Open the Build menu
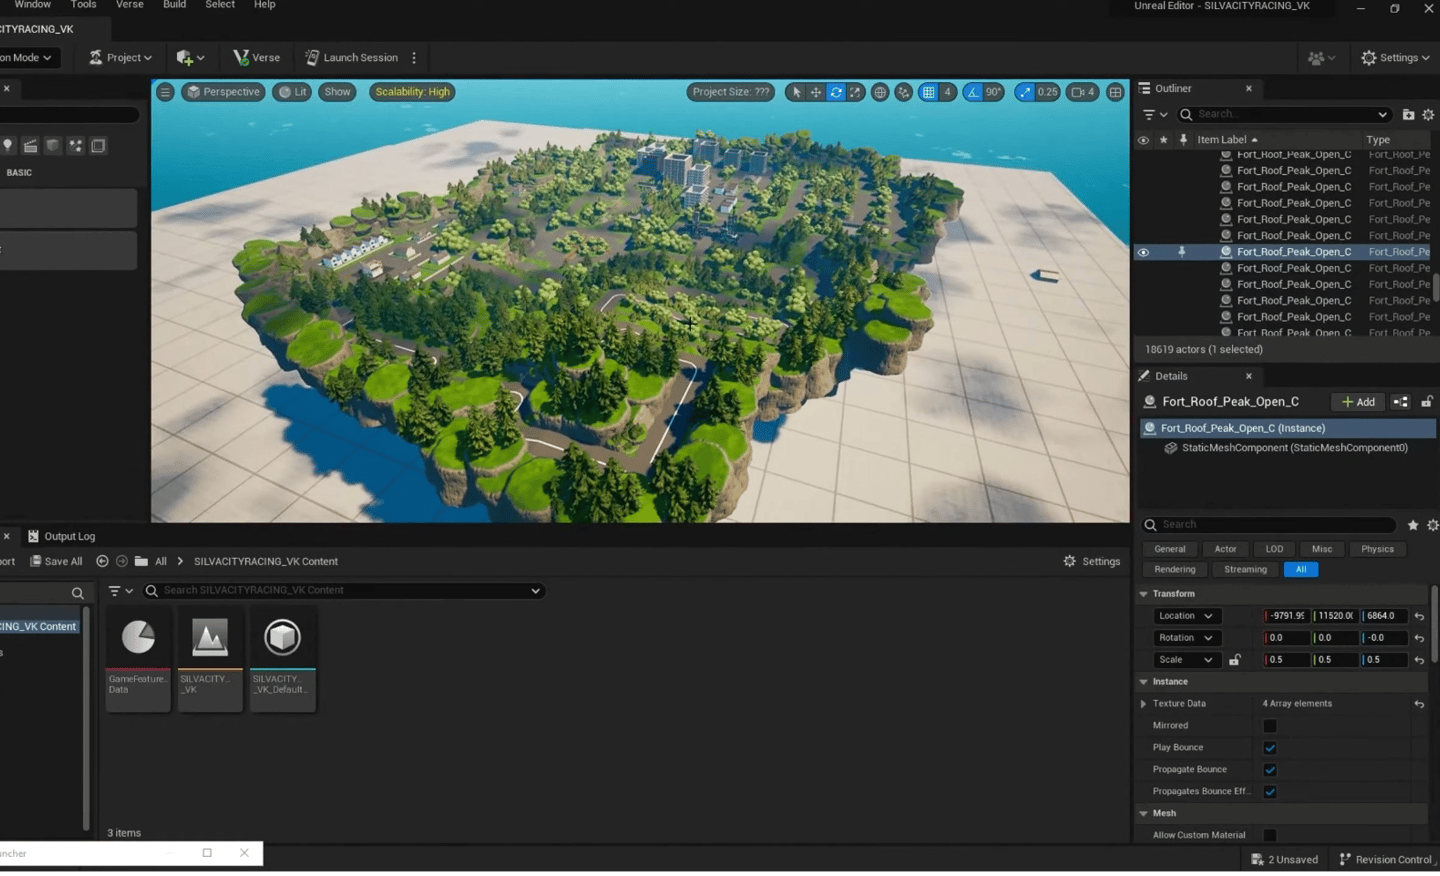The height and width of the screenshot is (876, 1440). pos(175,5)
